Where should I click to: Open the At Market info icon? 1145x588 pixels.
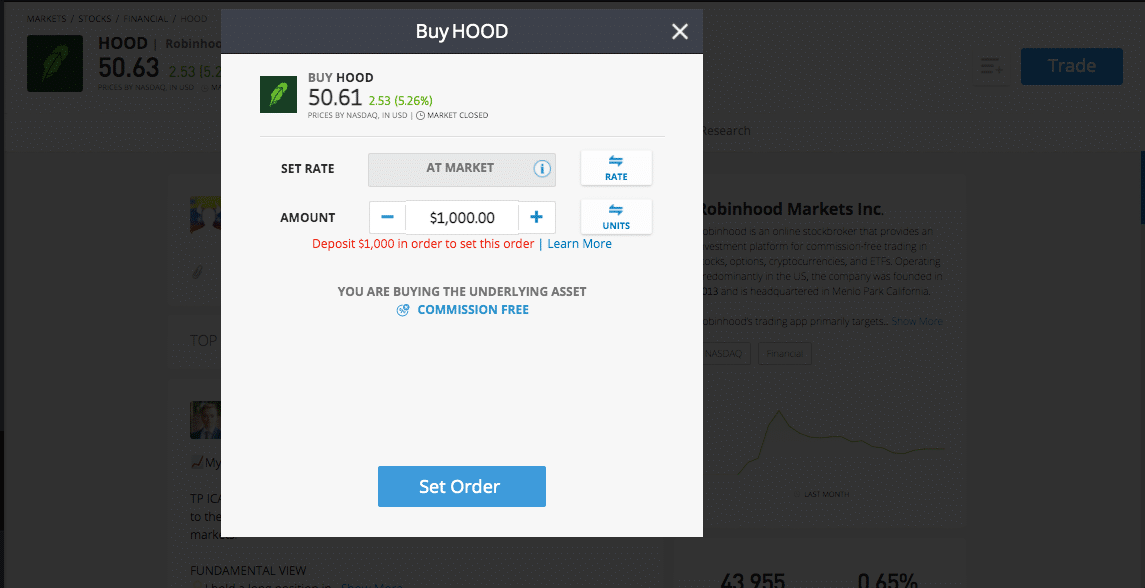[x=541, y=169]
